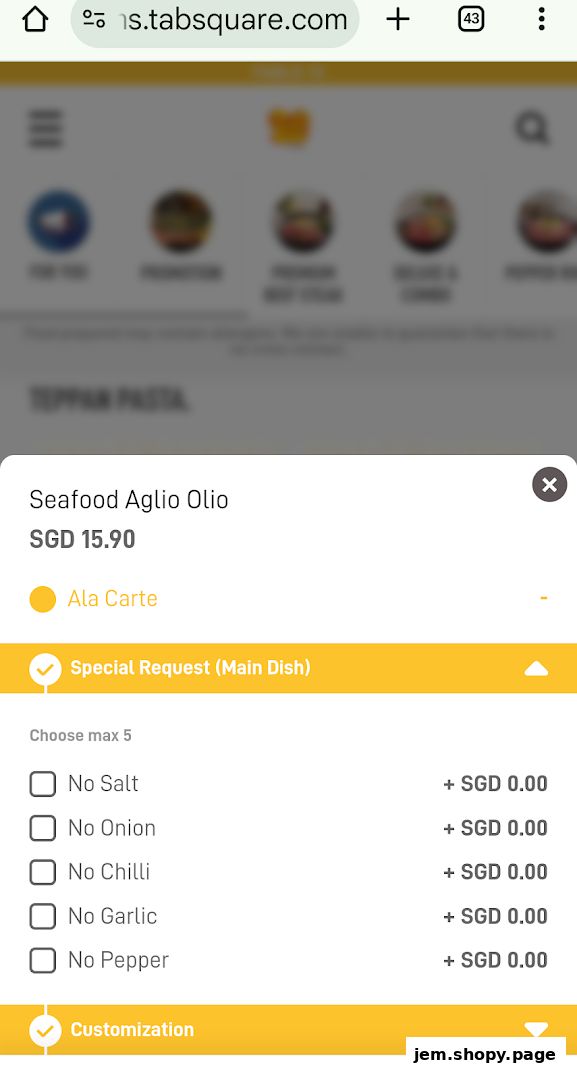577x1080 pixels.
Task: Open the Premium Beef Steak category icon
Action: tap(303, 221)
